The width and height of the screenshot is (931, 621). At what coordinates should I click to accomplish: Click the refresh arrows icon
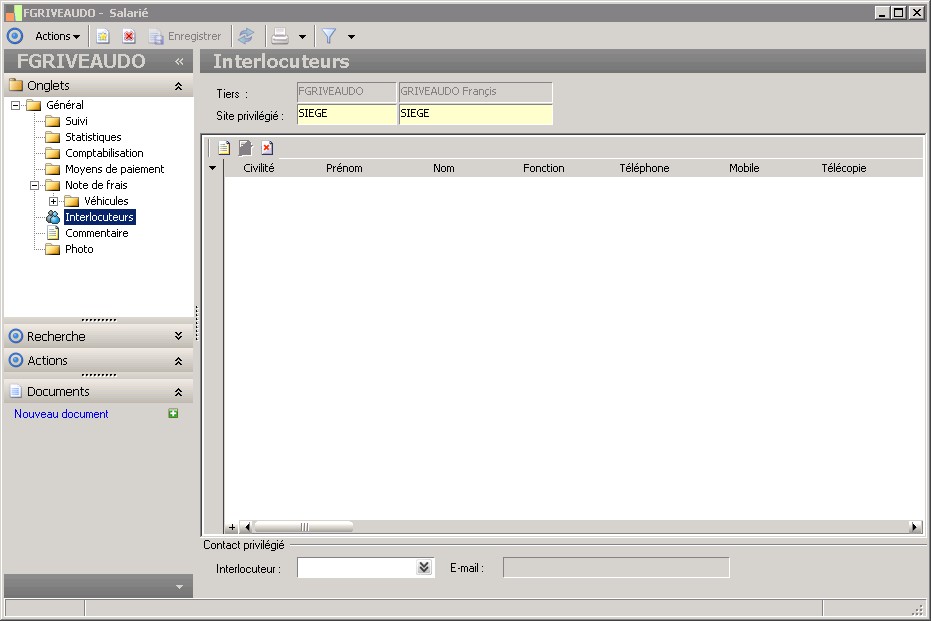click(x=246, y=36)
